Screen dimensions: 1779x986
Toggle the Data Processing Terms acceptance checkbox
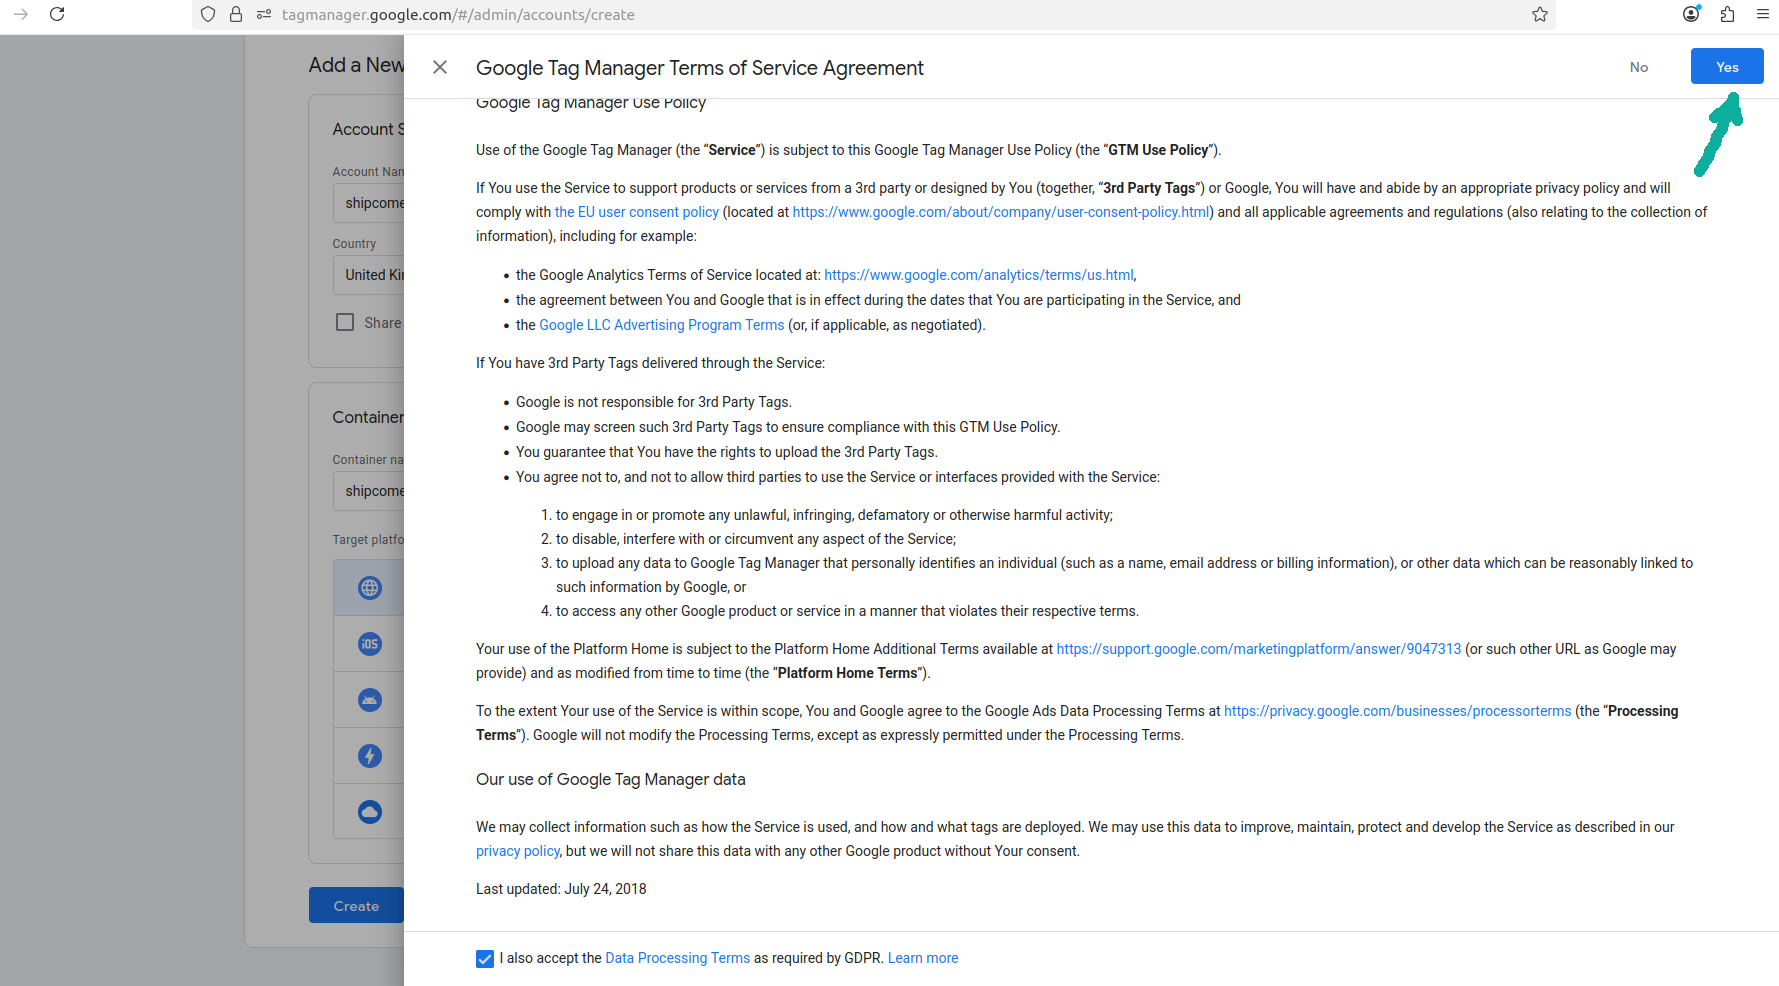tap(485, 959)
